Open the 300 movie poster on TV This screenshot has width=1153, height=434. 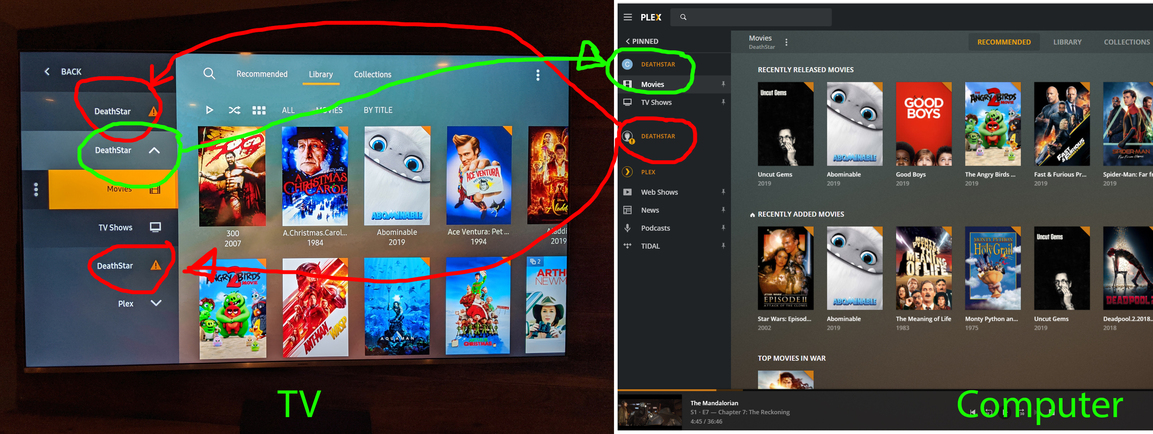(232, 176)
